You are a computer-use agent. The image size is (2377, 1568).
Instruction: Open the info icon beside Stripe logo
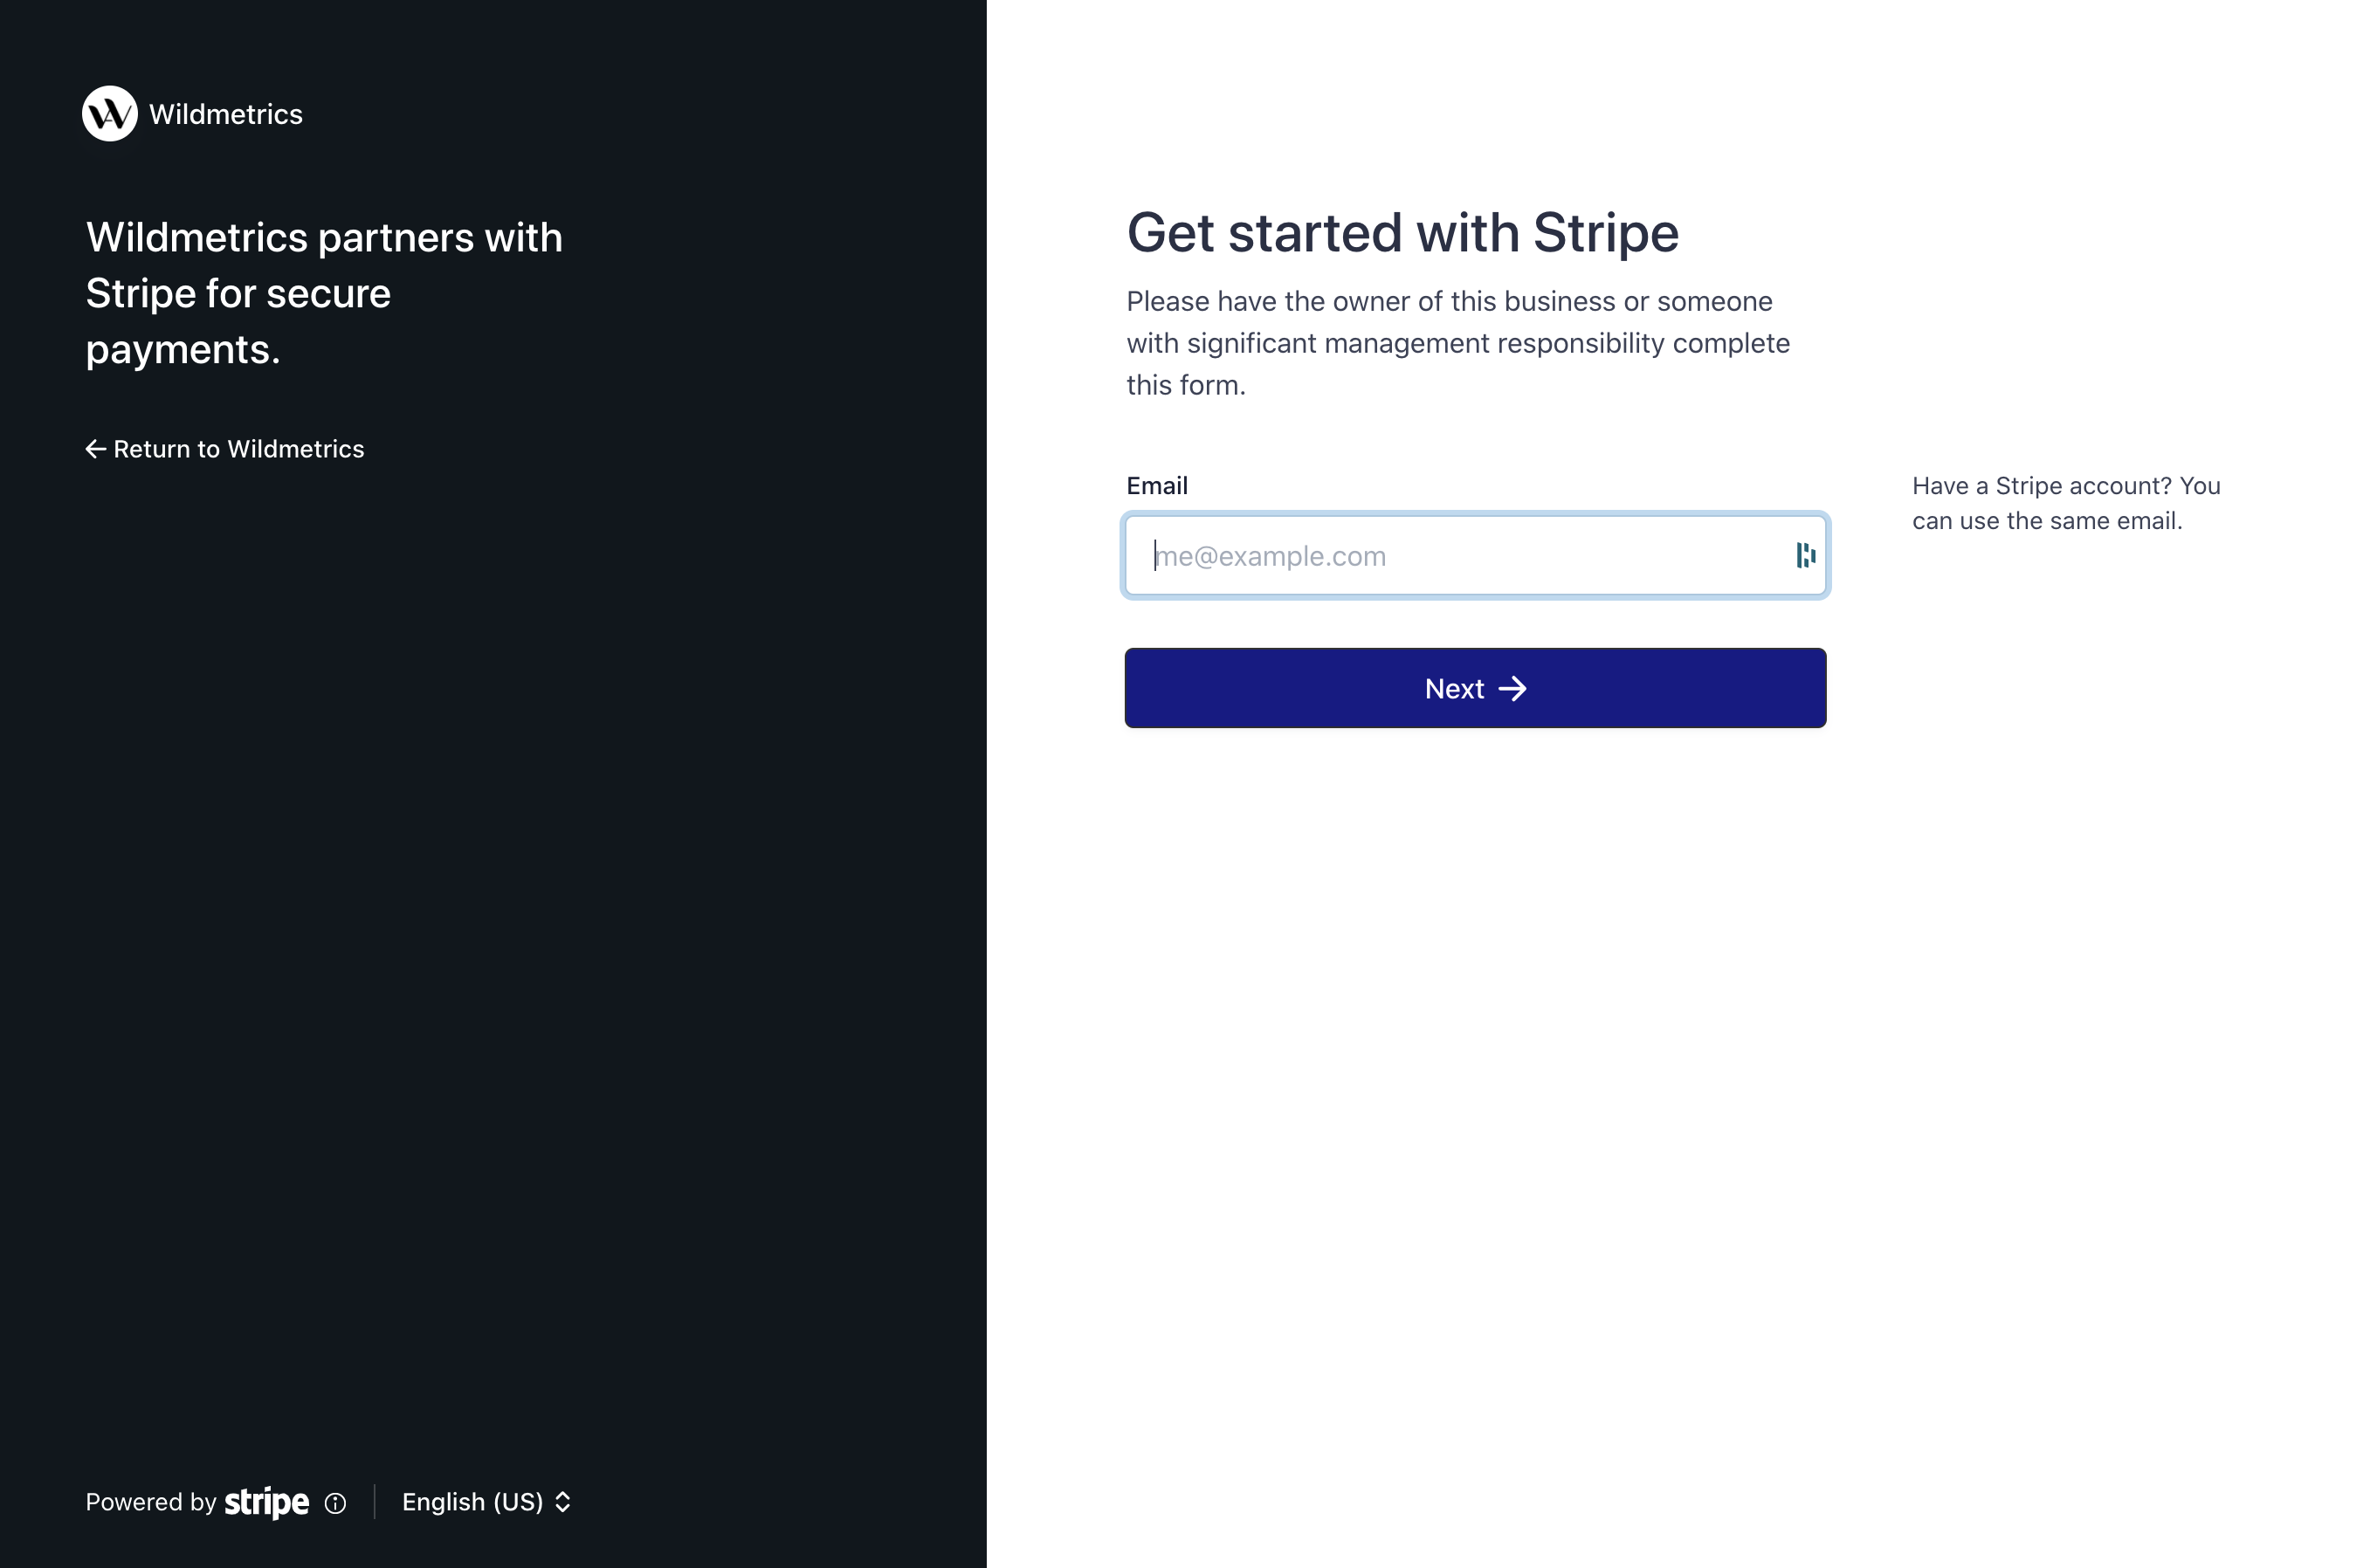pos(336,1503)
